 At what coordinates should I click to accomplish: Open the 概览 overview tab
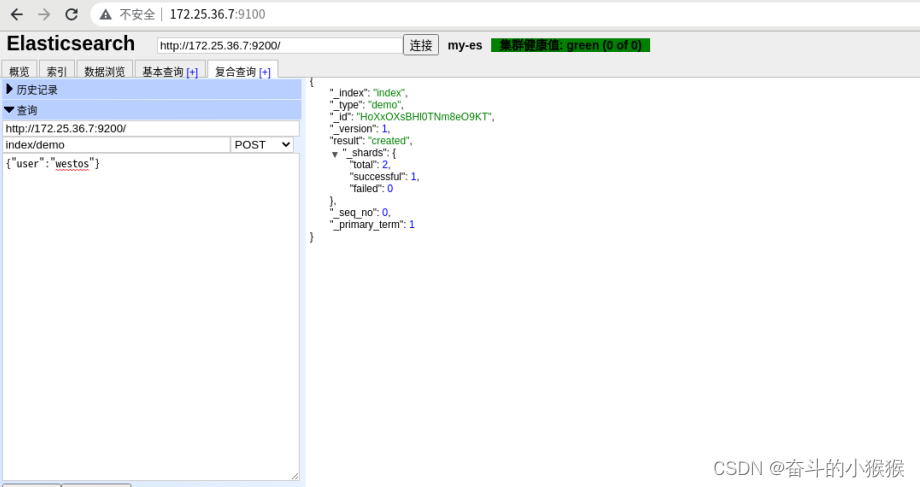tap(19, 71)
